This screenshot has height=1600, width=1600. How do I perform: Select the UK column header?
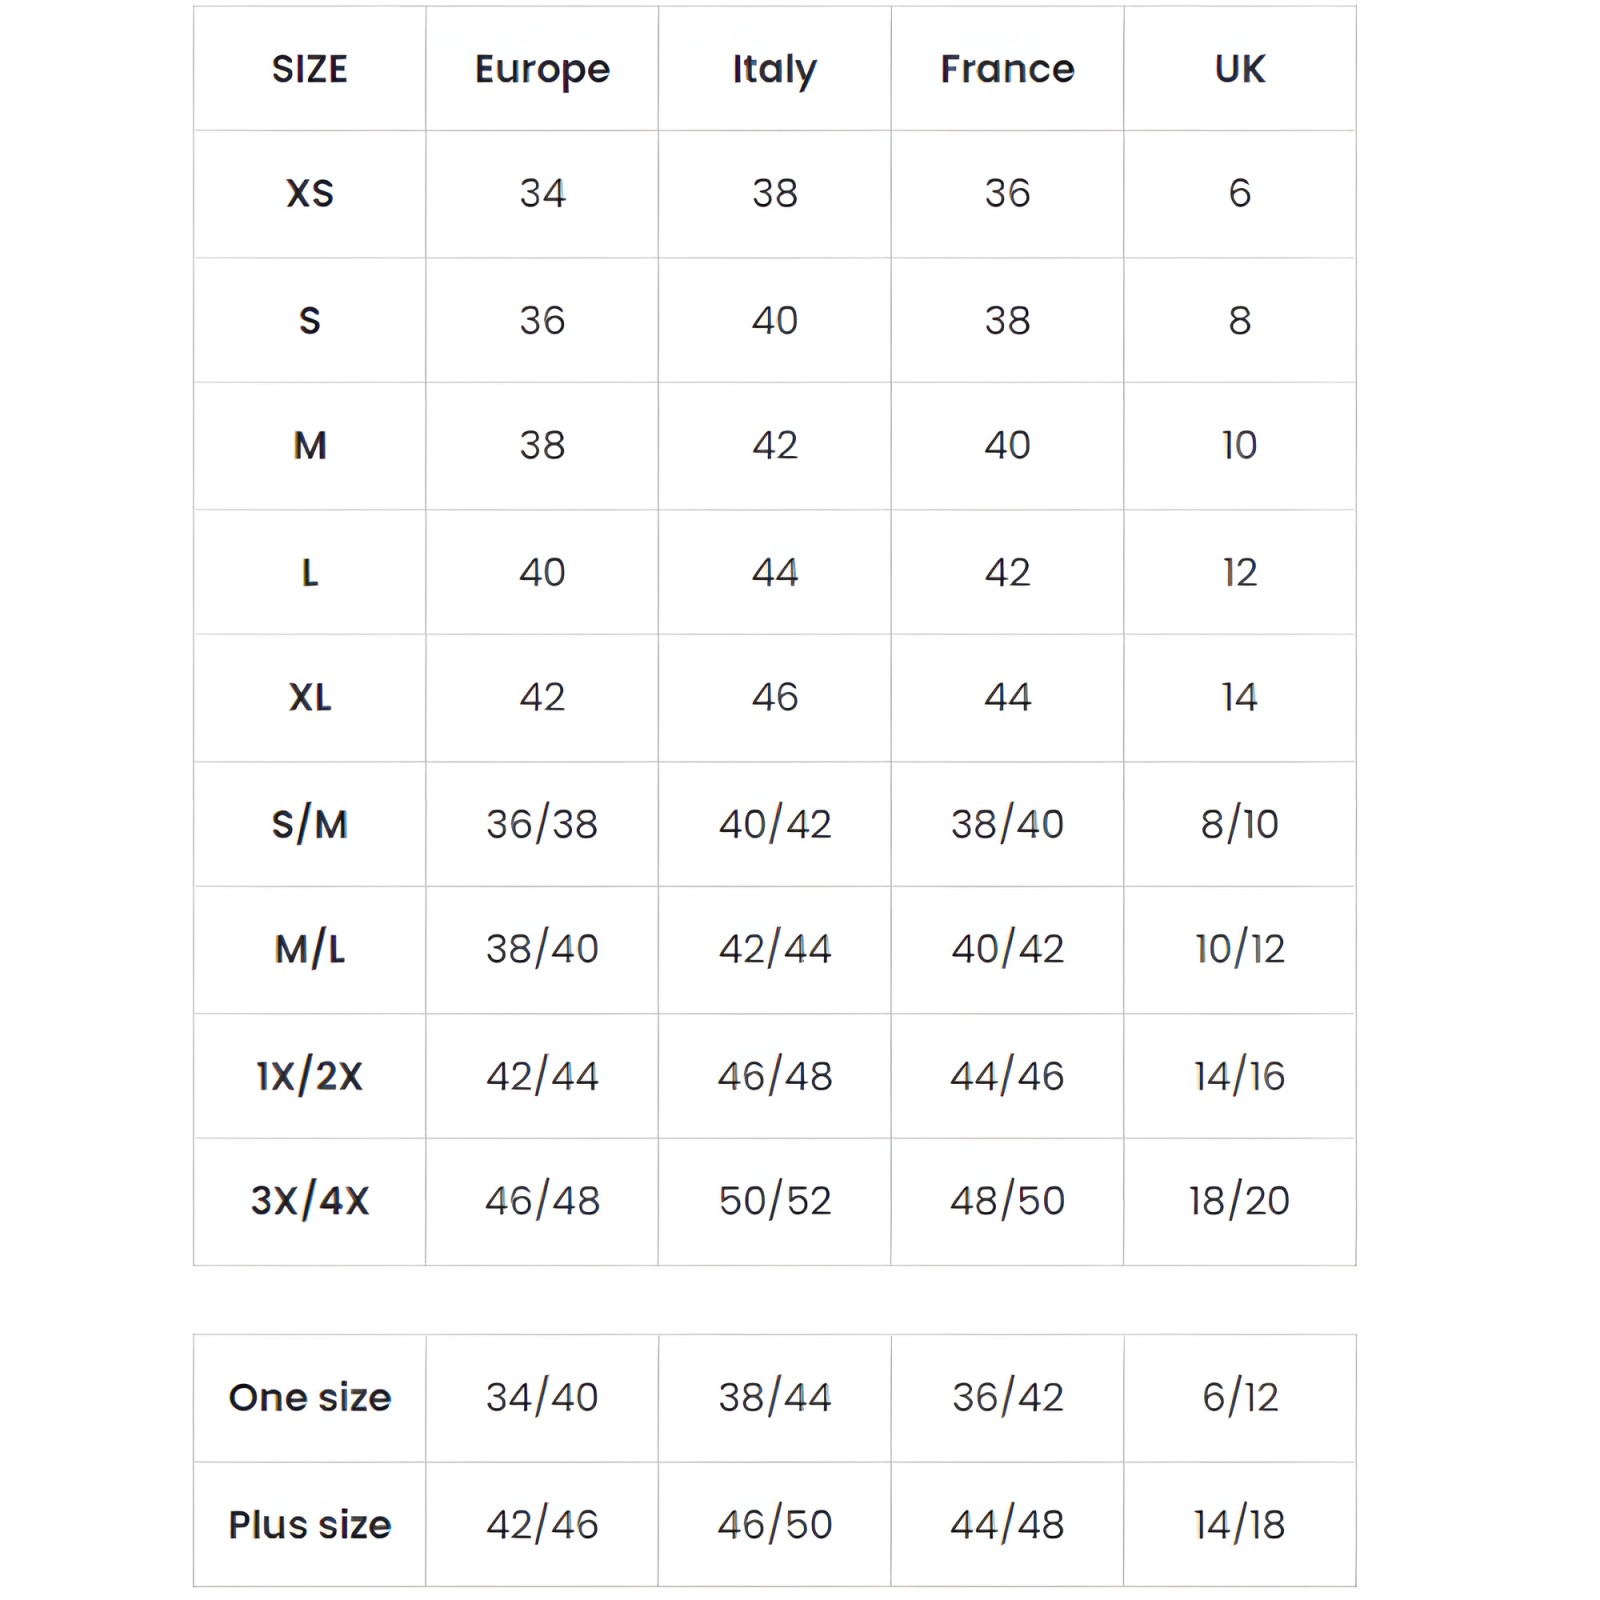pos(1239,69)
